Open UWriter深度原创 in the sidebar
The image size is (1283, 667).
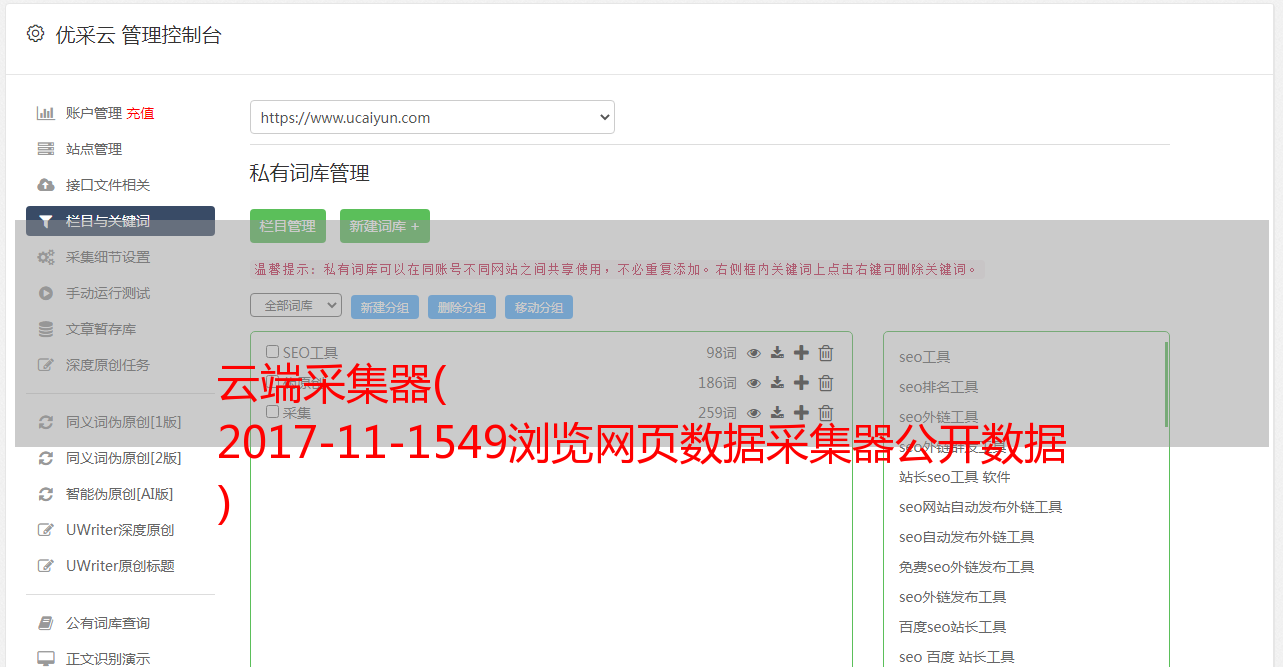pyautogui.click(x=120, y=530)
